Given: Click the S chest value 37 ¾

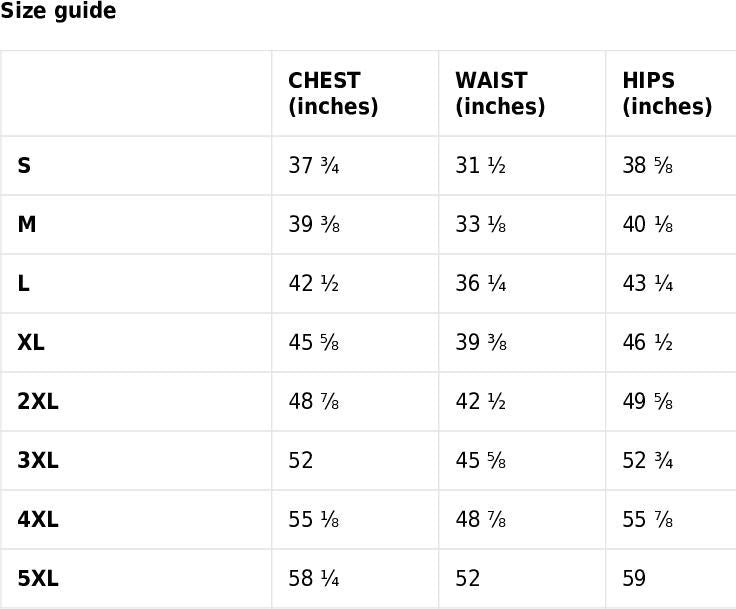Looking at the screenshot, I should 314,166.
